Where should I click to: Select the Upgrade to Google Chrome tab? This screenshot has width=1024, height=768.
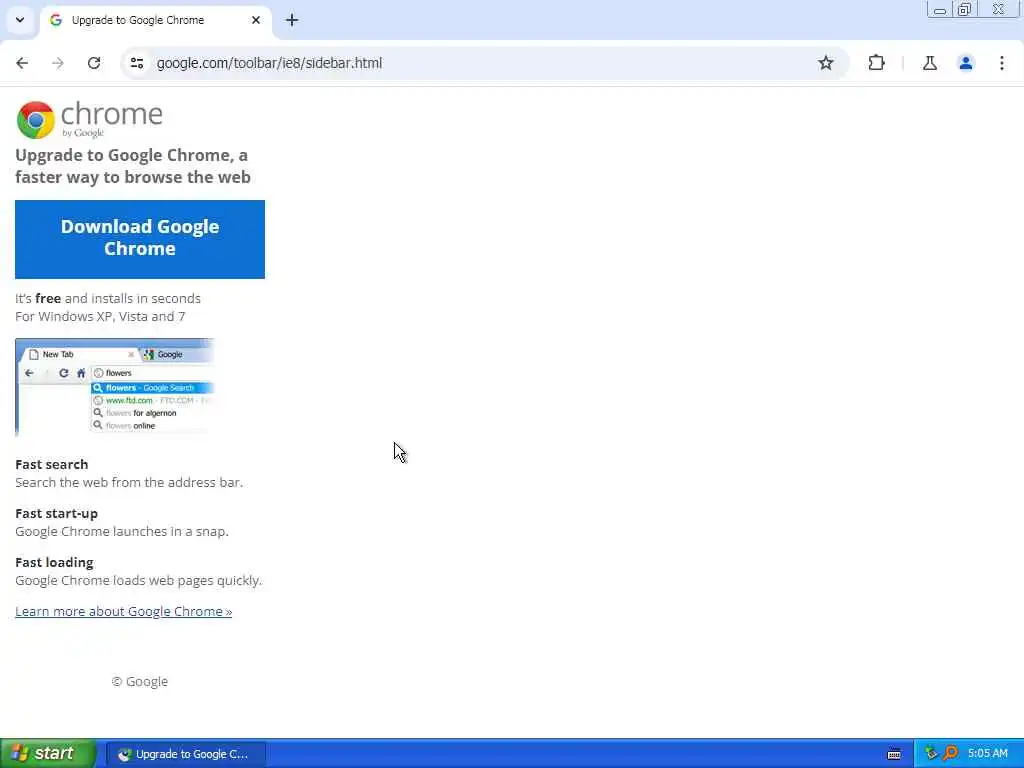pyautogui.click(x=155, y=20)
